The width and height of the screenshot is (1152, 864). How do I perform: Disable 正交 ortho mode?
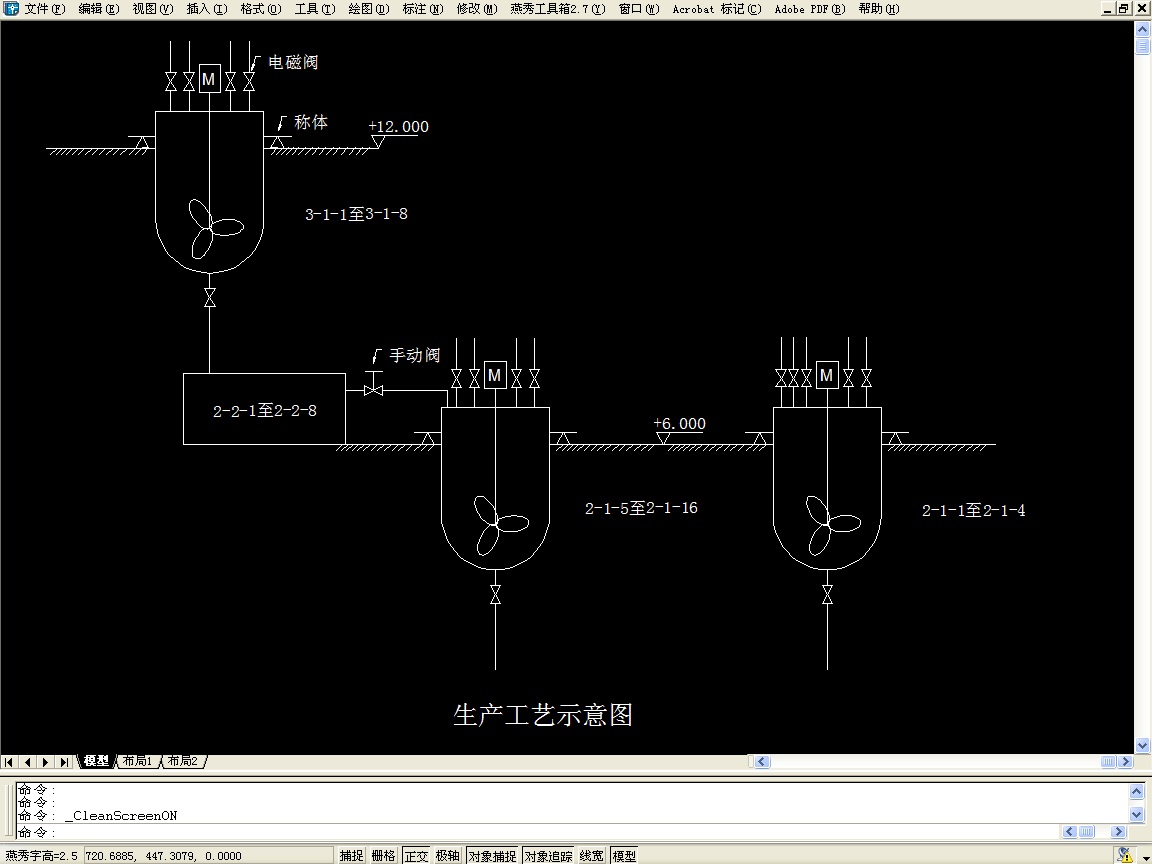(416, 856)
